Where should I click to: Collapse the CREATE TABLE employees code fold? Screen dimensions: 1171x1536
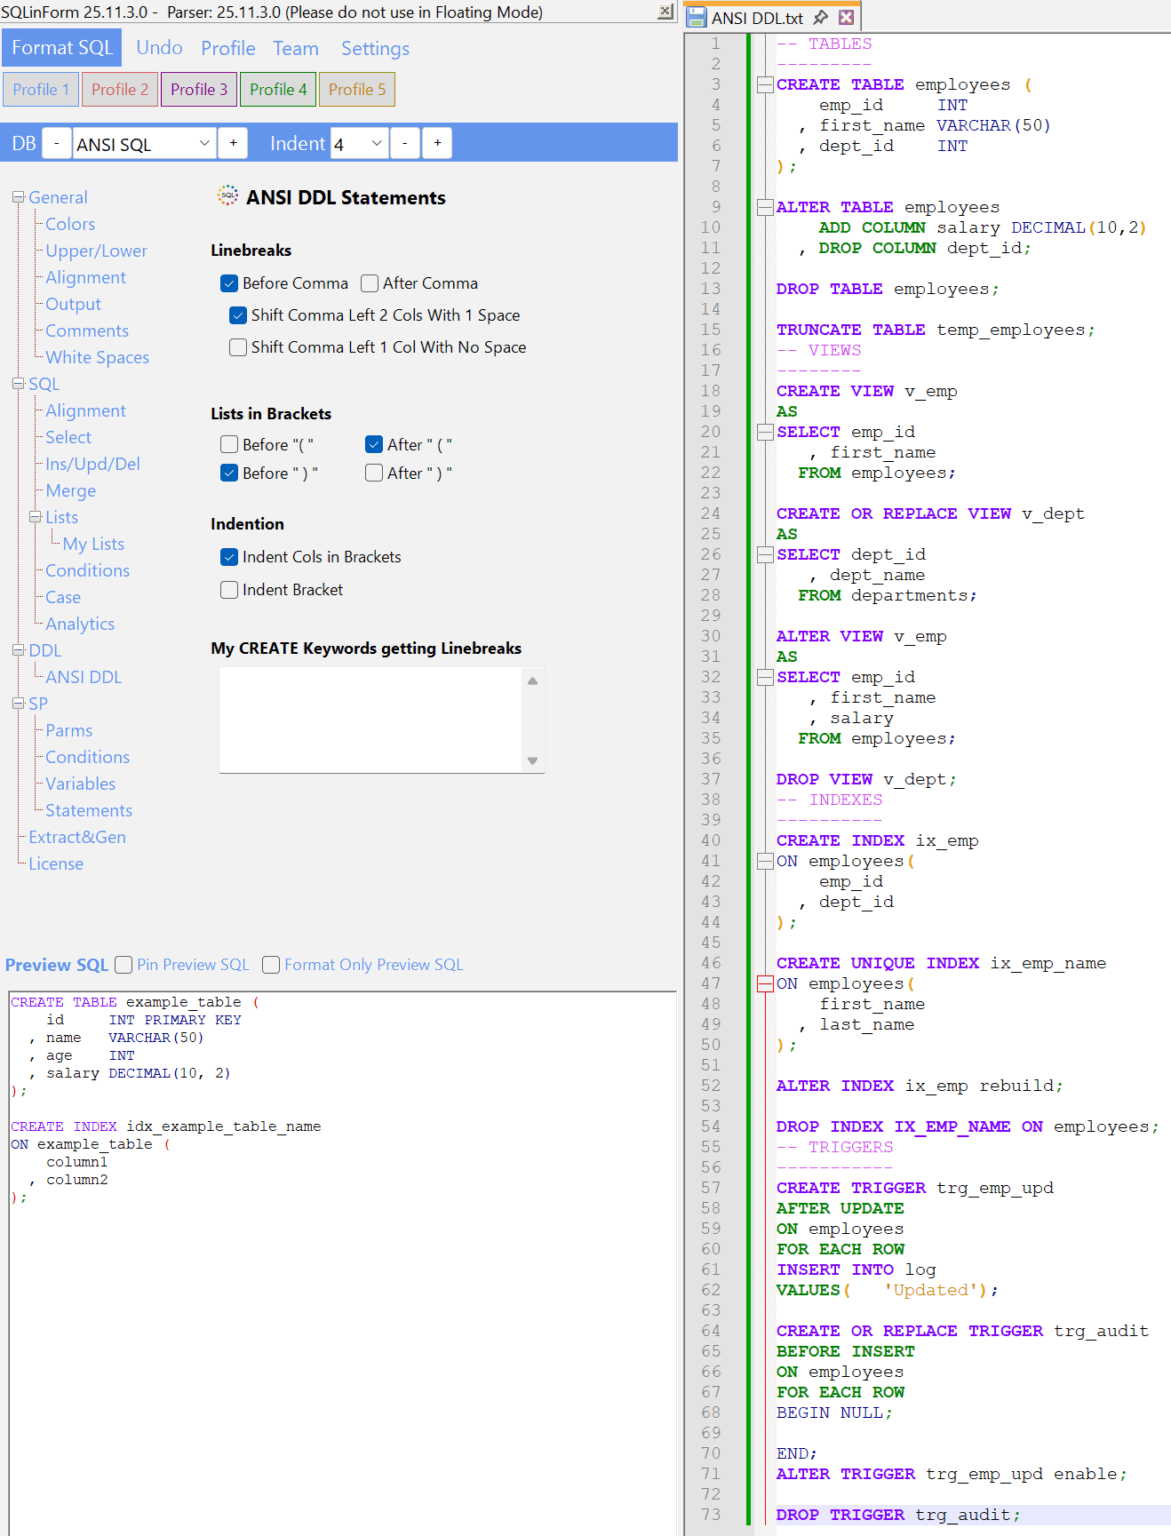tap(764, 84)
